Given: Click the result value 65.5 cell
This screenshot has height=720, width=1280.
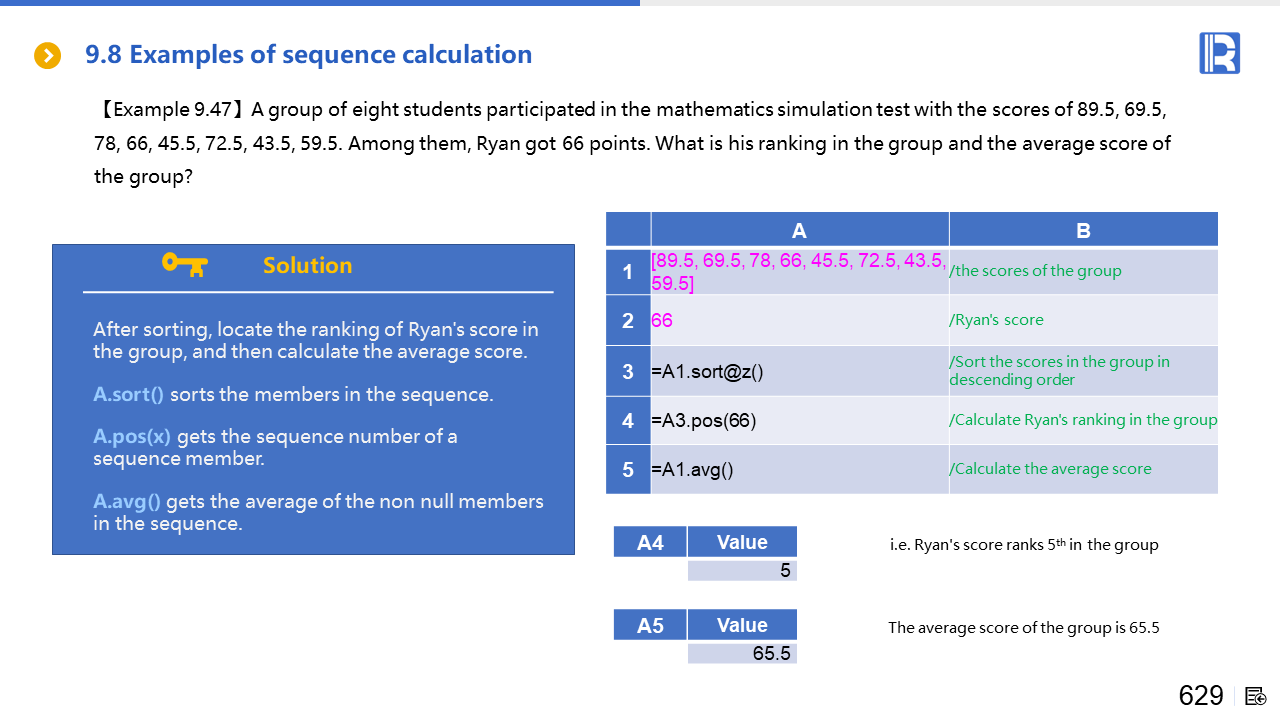Looking at the screenshot, I should [x=742, y=653].
